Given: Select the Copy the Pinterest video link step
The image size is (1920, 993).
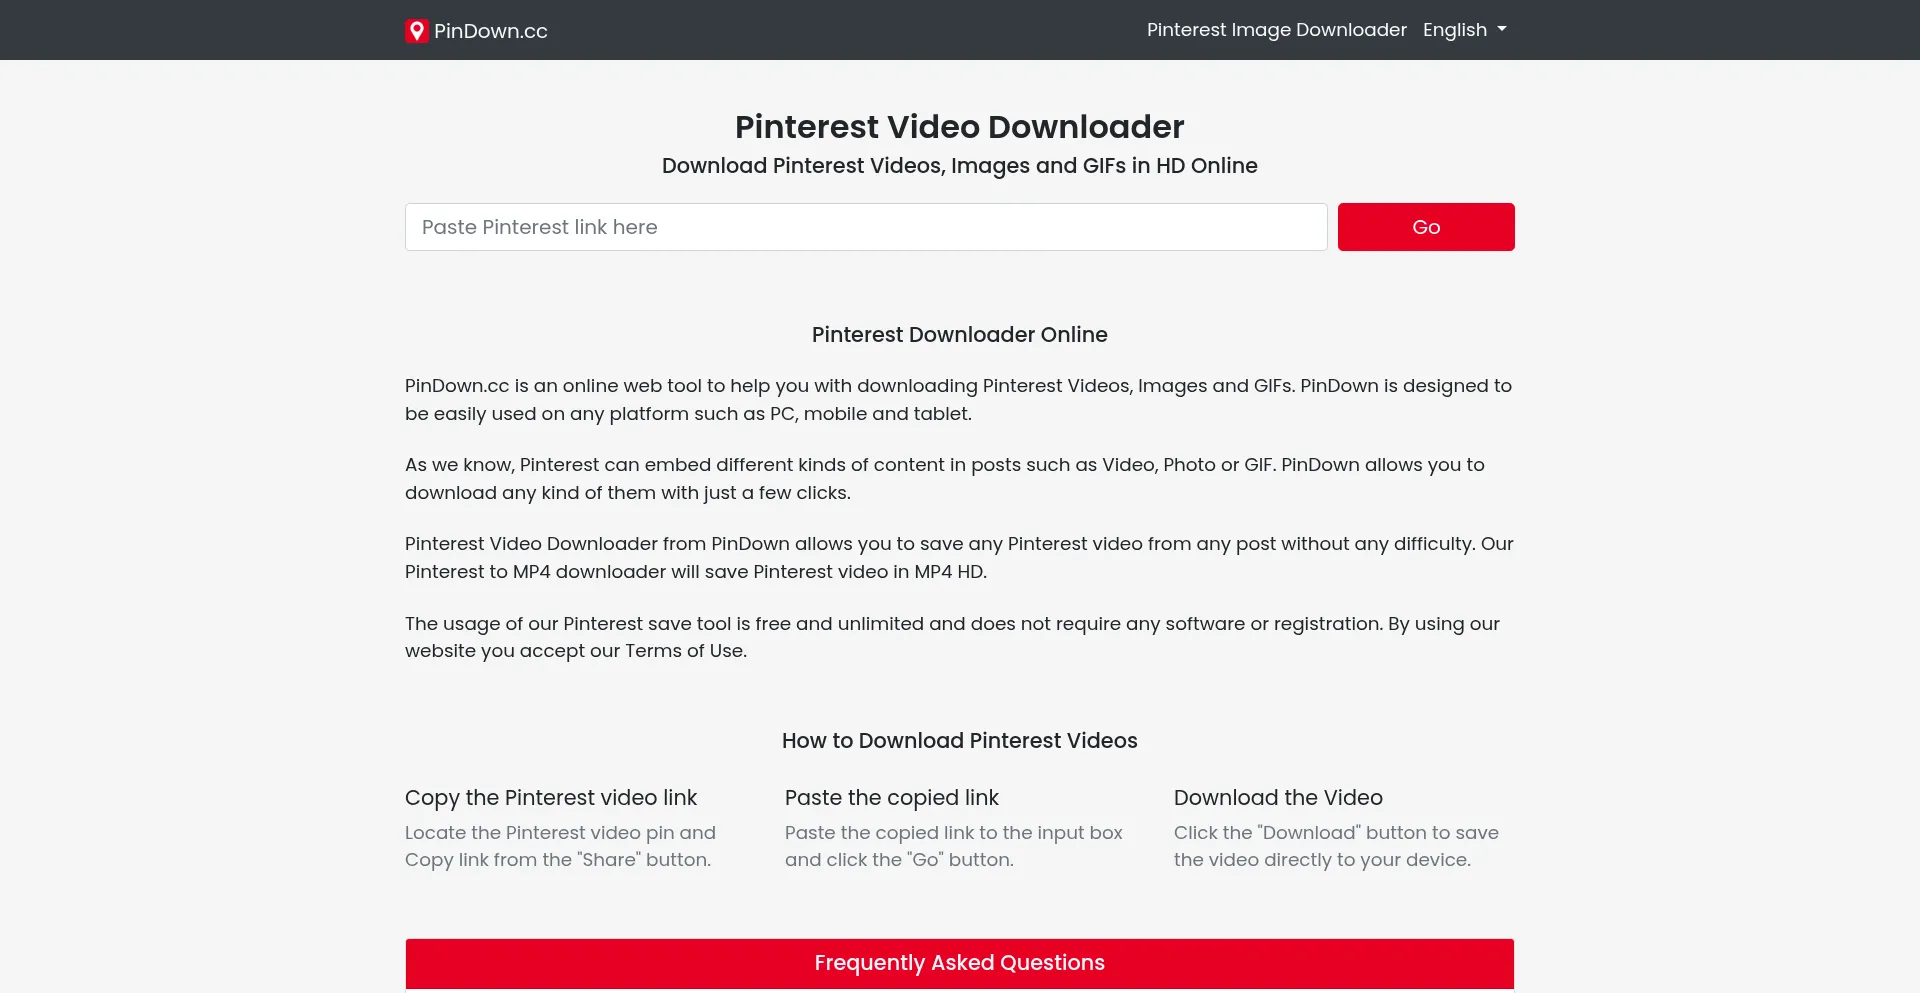Looking at the screenshot, I should pos(550,798).
